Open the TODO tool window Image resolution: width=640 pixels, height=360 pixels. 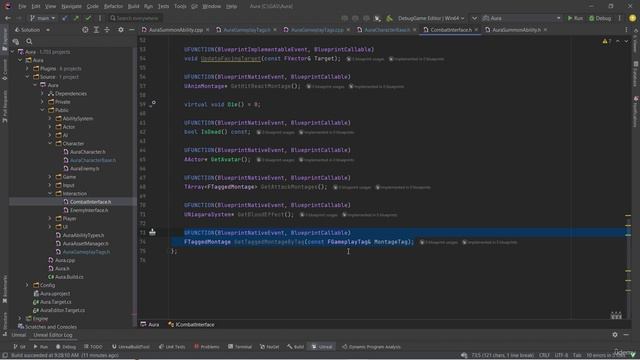[x=93, y=347]
